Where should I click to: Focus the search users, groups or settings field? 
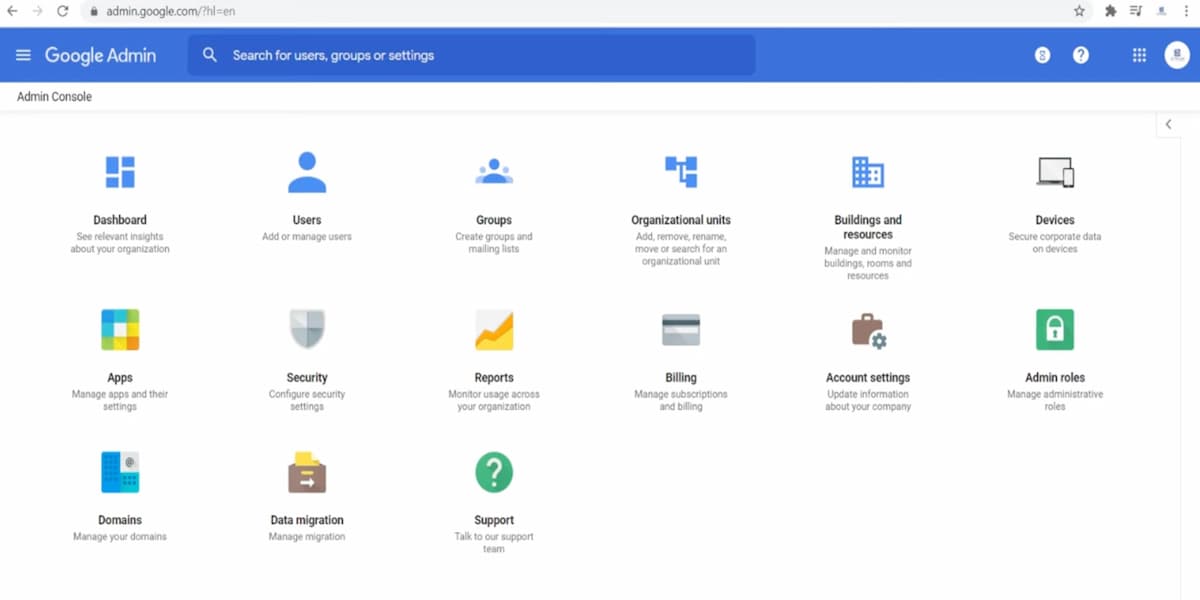pyautogui.click(x=471, y=55)
